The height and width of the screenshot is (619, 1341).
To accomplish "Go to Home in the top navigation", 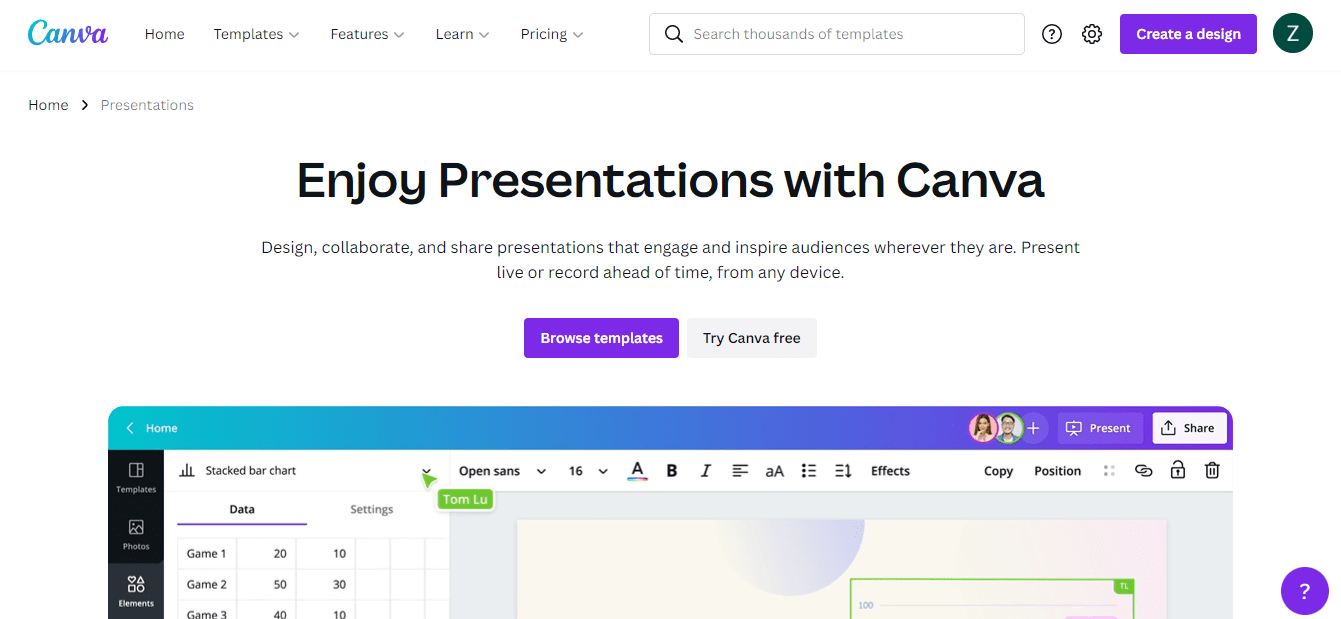I will pyautogui.click(x=164, y=34).
